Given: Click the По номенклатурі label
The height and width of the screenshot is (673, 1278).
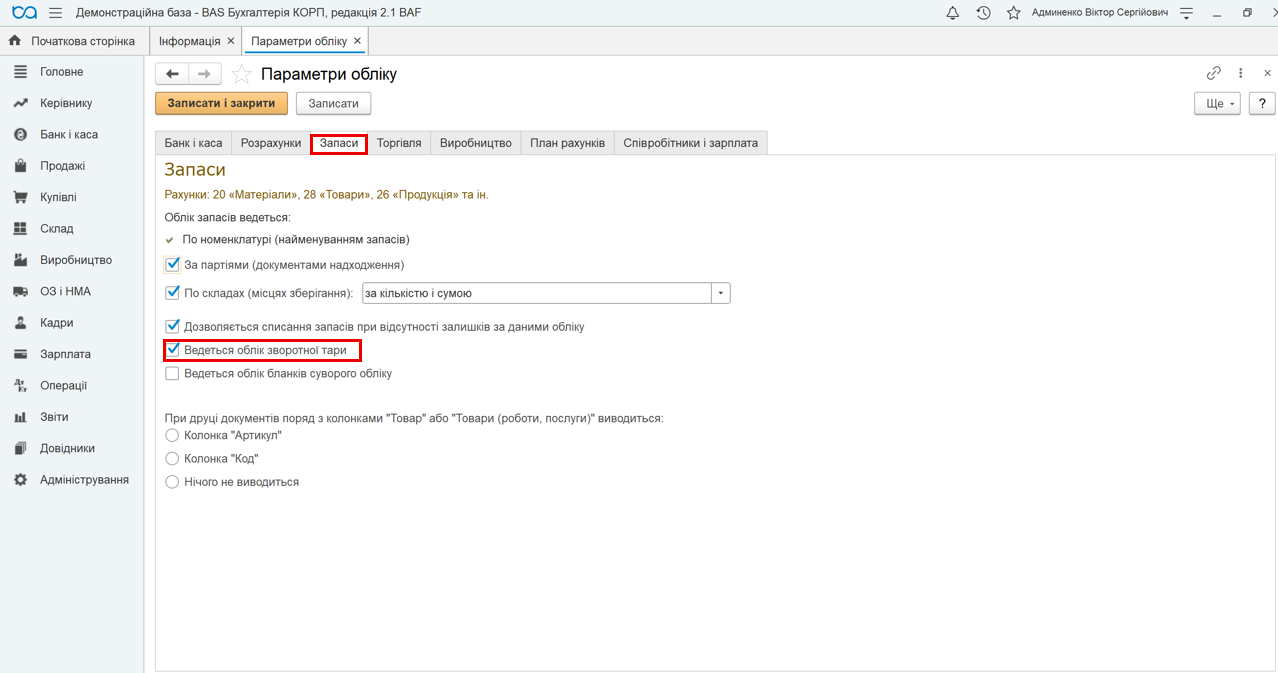Looking at the screenshot, I should [x=296, y=240].
